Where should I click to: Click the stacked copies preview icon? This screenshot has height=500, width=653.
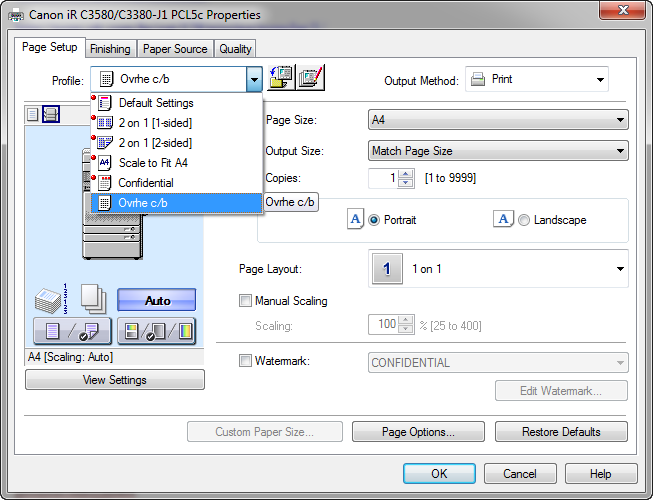pos(93,299)
